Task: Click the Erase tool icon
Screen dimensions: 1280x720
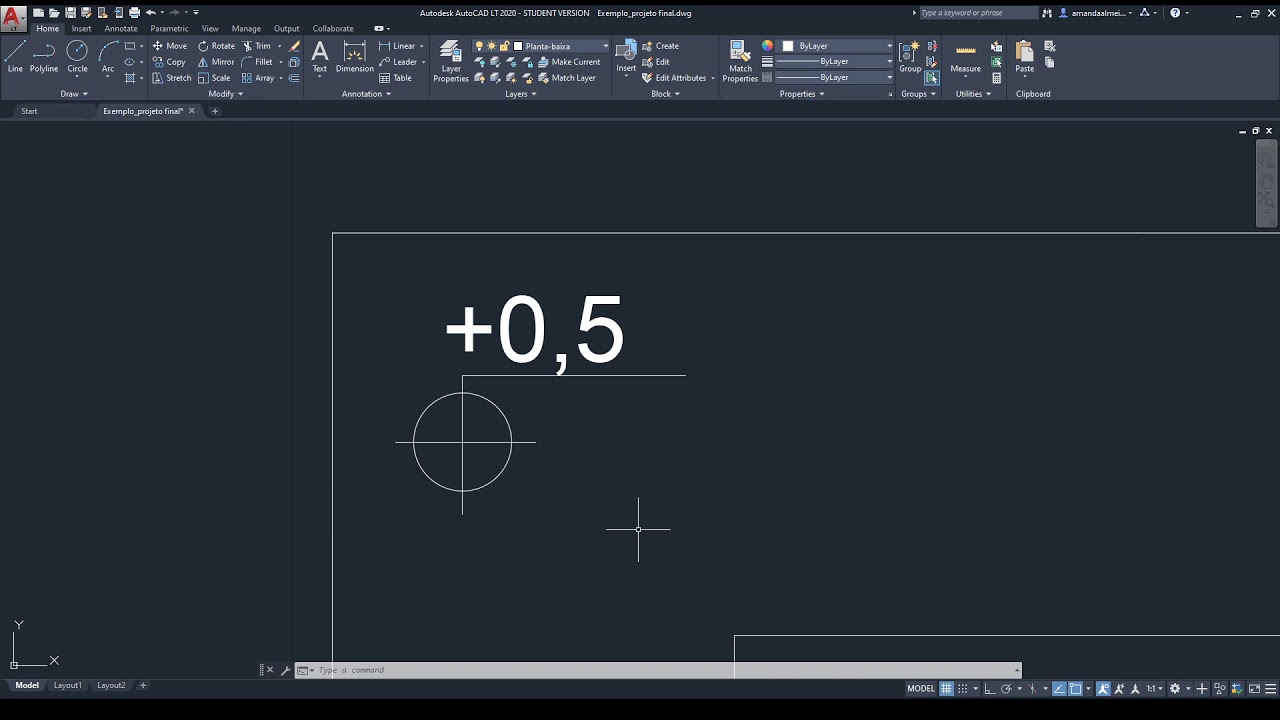Action: pyautogui.click(x=294, y=46)
